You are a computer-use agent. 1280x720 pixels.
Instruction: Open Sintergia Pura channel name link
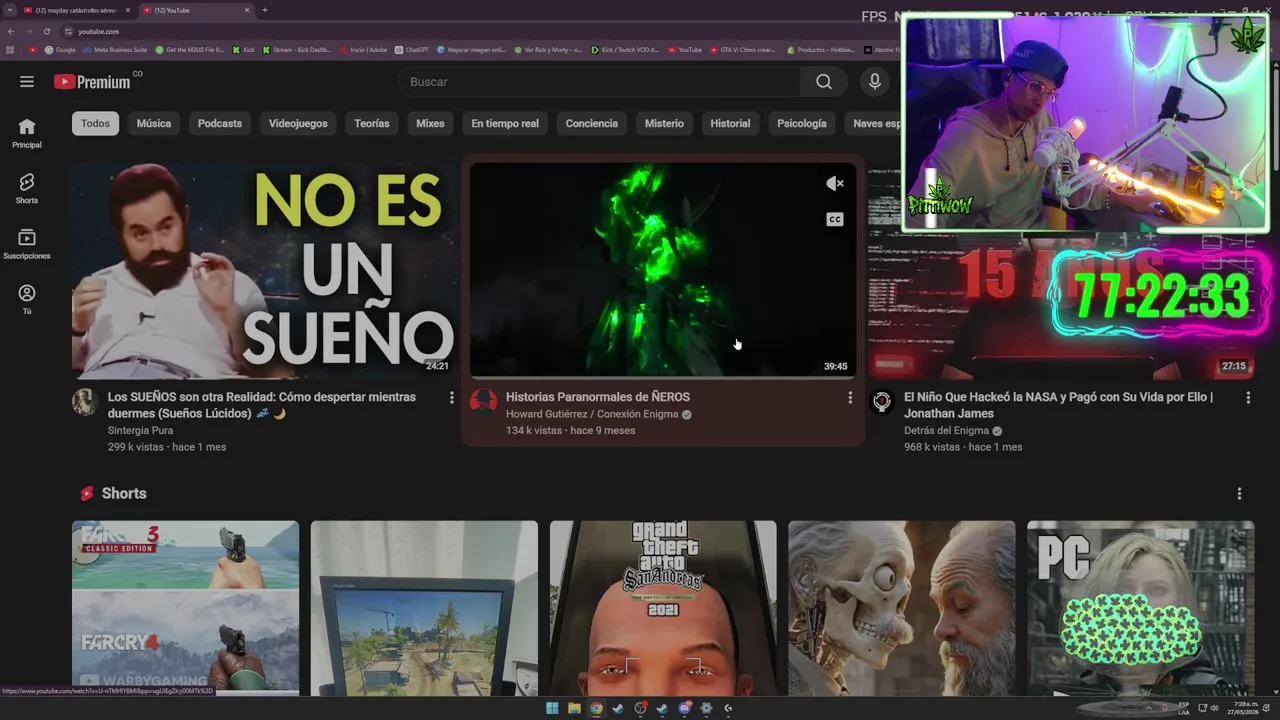tap(140, 430)
